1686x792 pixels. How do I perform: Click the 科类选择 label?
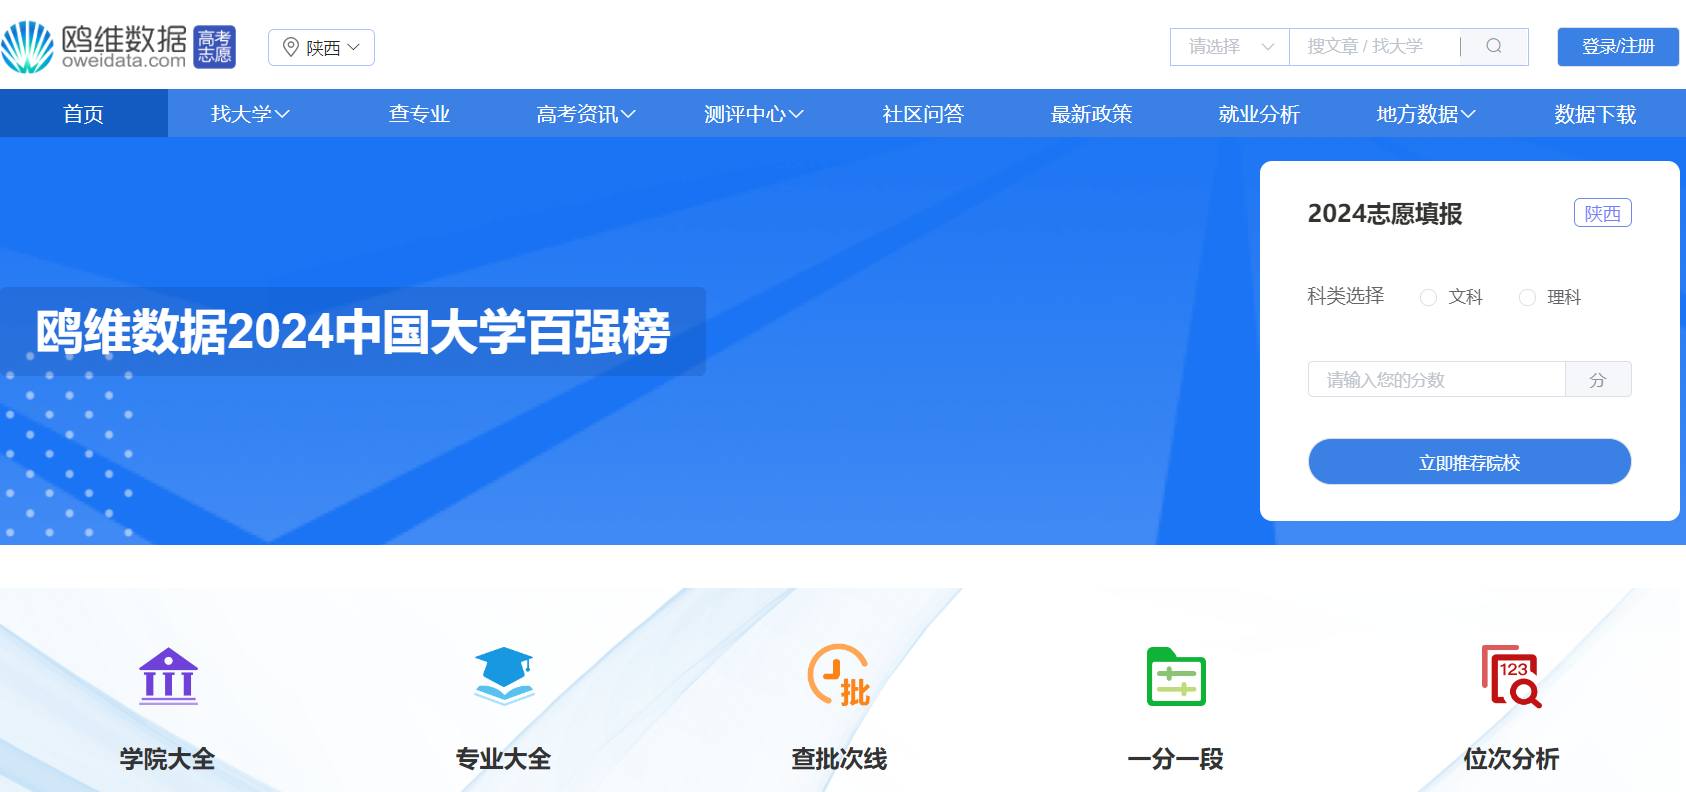pos(1346,296)
